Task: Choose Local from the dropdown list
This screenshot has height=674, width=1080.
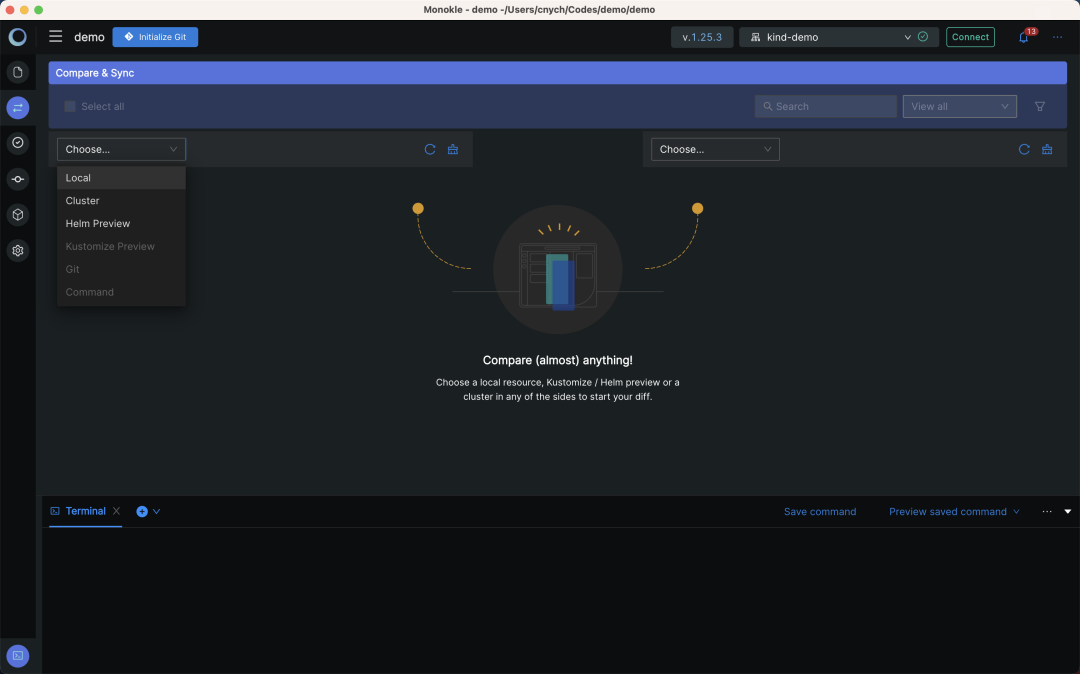Action: [x=121, y=178]
